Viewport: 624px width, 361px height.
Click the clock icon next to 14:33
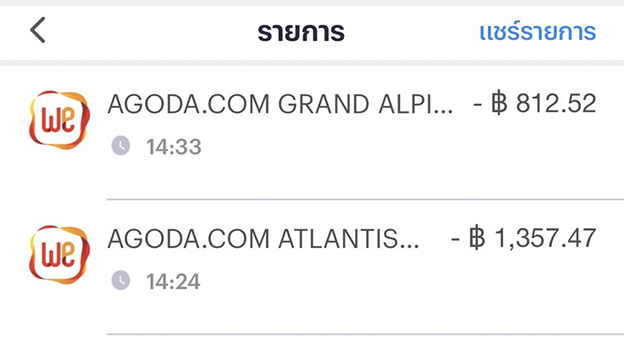click(121, 145)
